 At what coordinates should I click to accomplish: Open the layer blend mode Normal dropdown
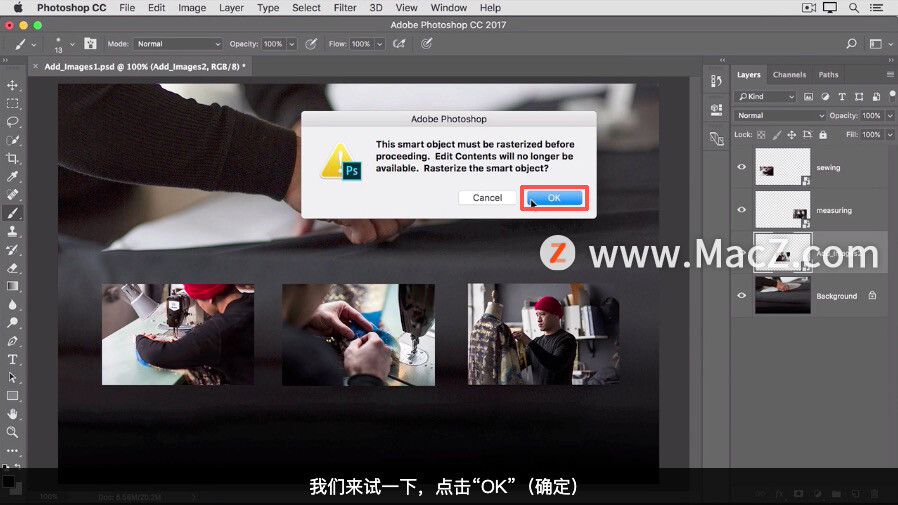pyautogui.click(x=779, y=116)
